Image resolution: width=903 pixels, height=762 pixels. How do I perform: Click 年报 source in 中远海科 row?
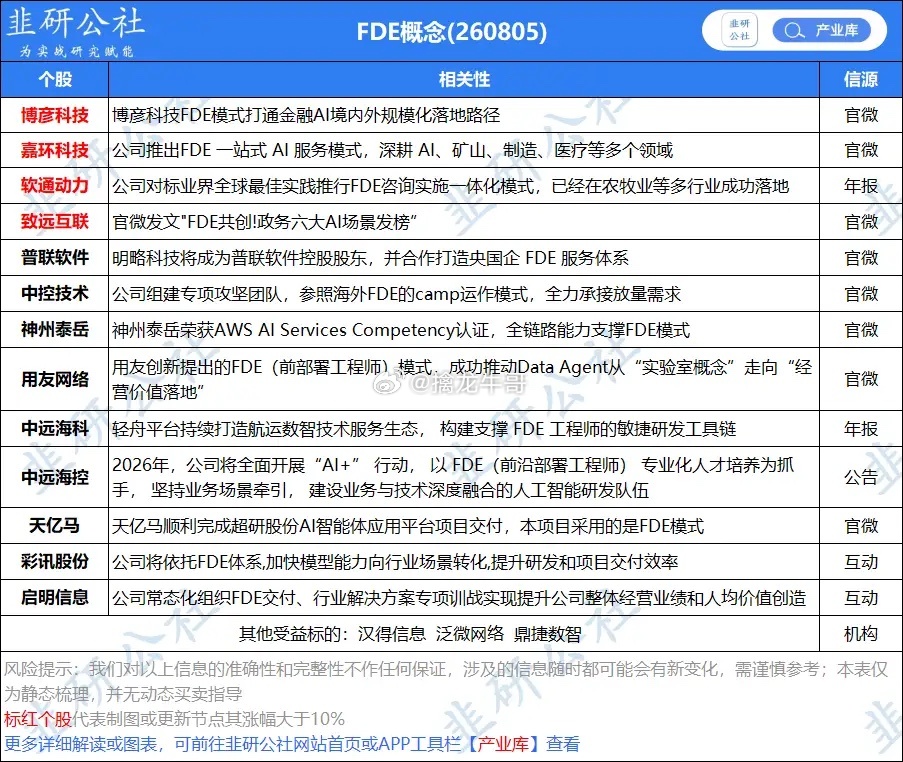(861, 429)
